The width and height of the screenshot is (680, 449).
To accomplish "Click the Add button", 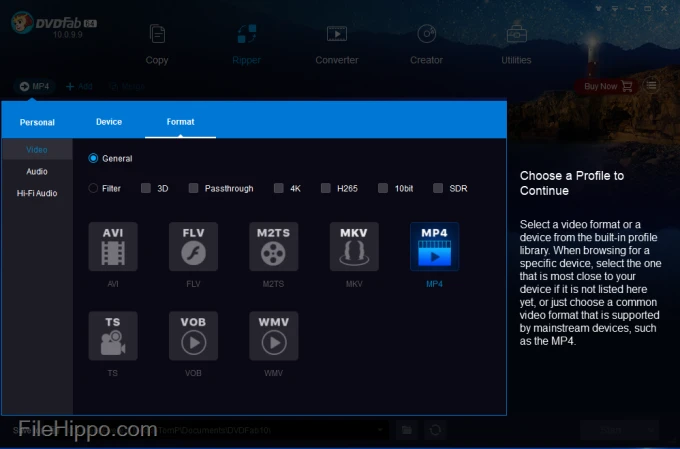I will (x=79, y=86).
